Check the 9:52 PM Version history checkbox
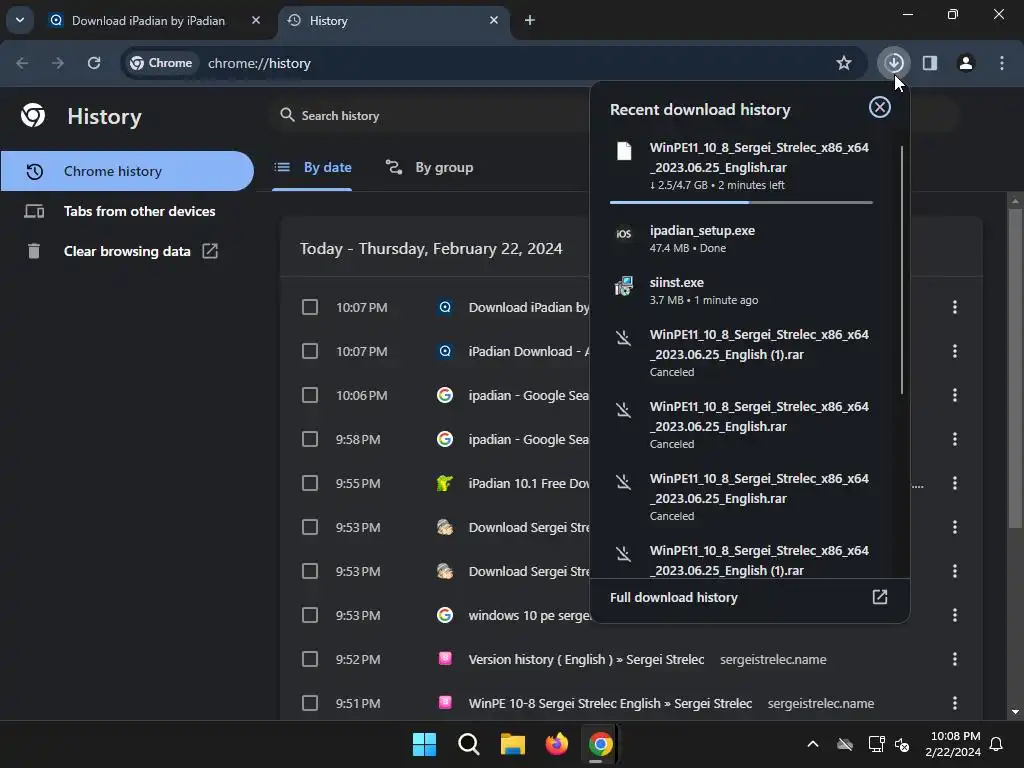The height and width of the screenshot is (768, 1024). click(310, 659)
